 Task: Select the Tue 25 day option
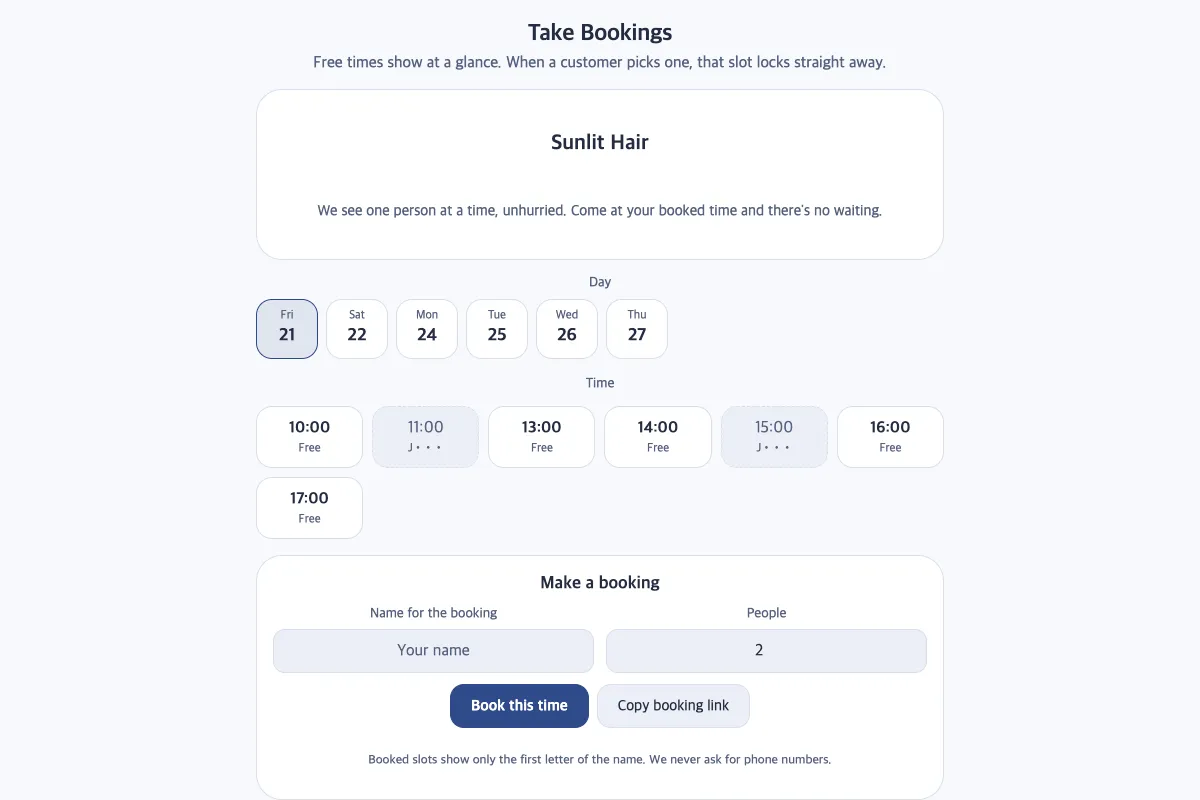(497, 329)
